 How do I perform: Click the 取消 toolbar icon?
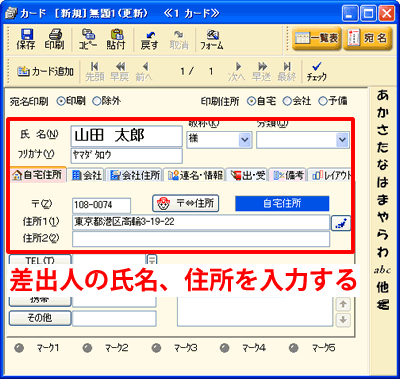[x=179, y=39]
